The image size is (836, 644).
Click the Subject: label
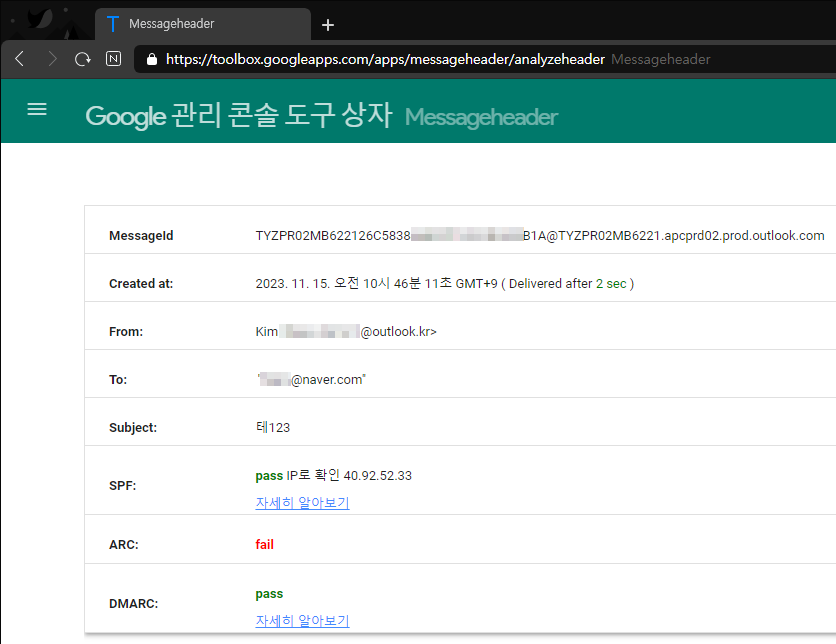tap(133, 428)
